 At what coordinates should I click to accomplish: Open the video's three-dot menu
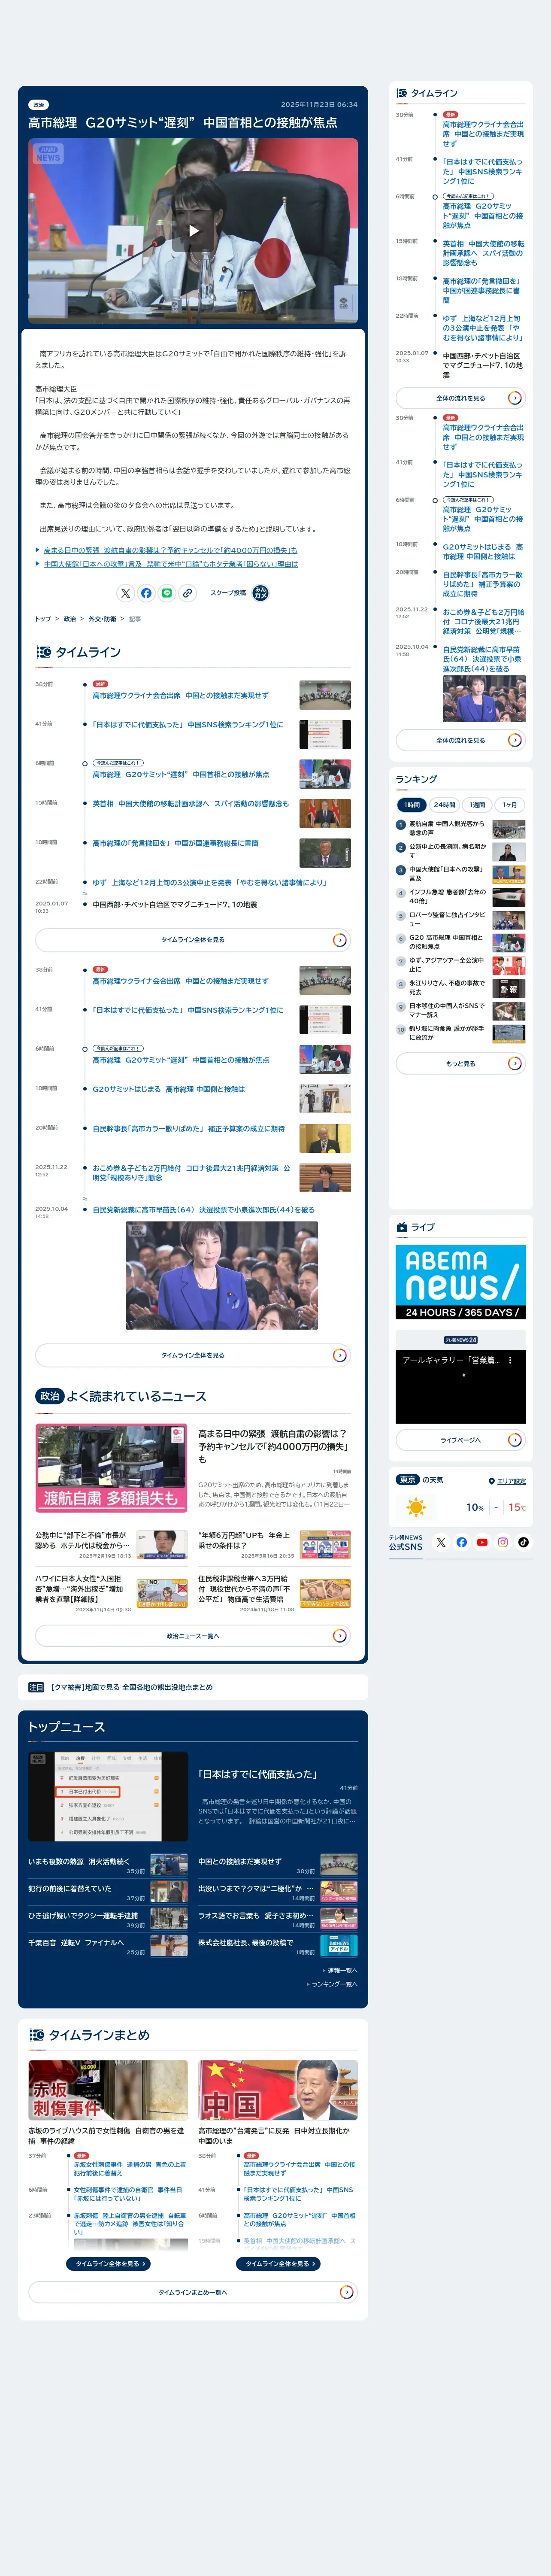510,1360
